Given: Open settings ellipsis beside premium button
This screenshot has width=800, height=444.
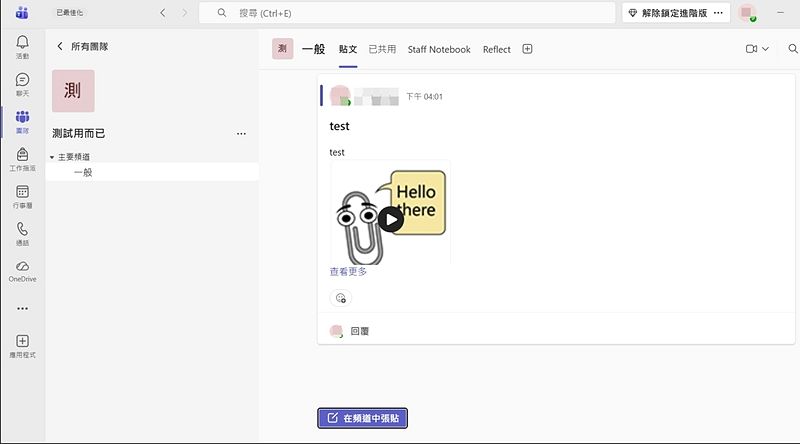Looking at the screenshot, I should [718, 13].
